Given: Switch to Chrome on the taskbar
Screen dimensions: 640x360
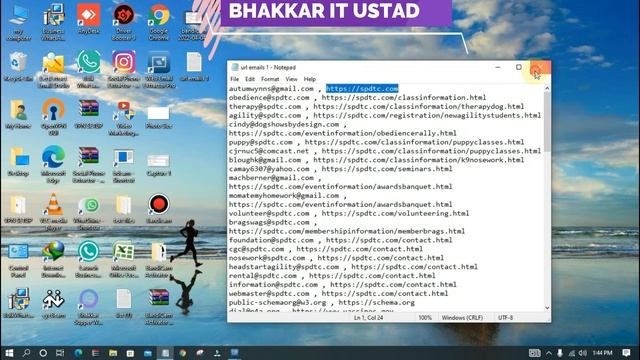Looking at the screenshot, I should [183, 353].
